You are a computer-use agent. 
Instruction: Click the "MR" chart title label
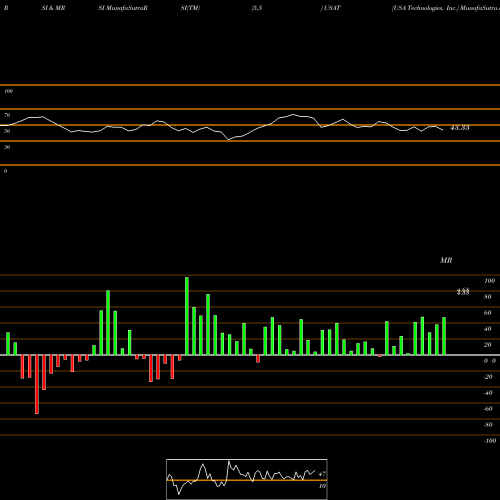(446, 260)
